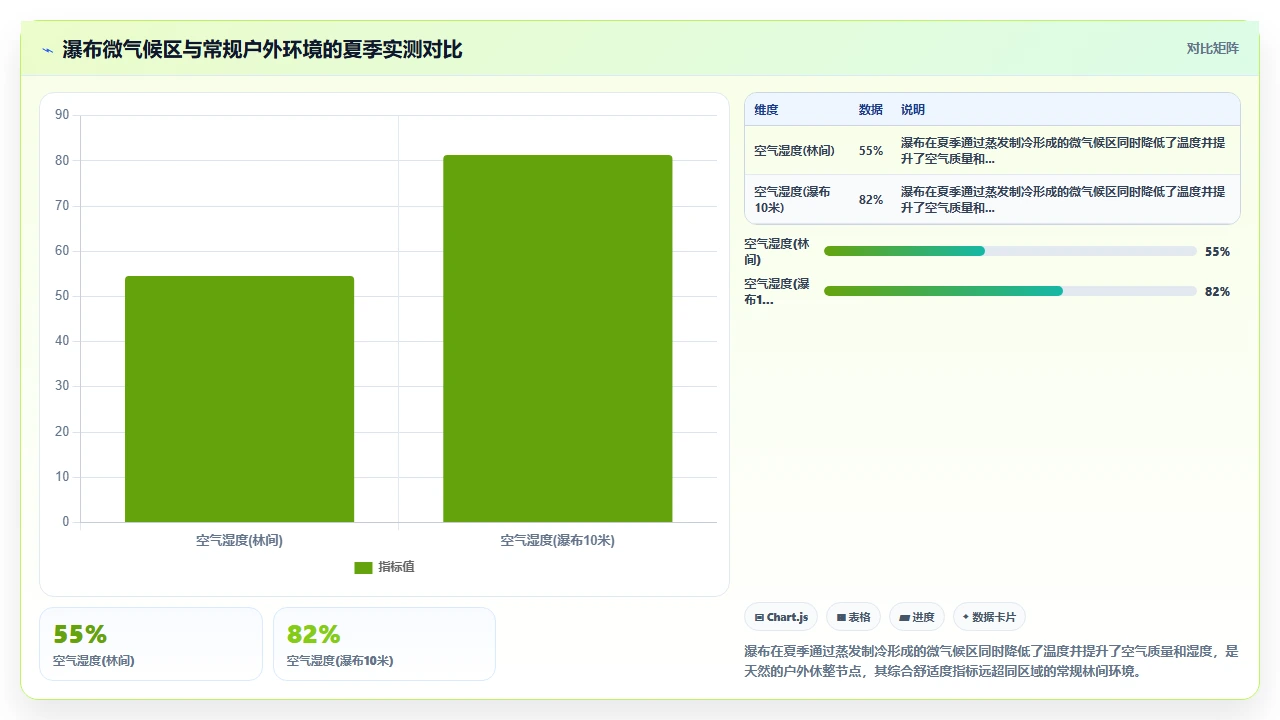1280x720 pixels.
Task: Click the 空气湿度(林间) progress label
Action: click(777, 251)
